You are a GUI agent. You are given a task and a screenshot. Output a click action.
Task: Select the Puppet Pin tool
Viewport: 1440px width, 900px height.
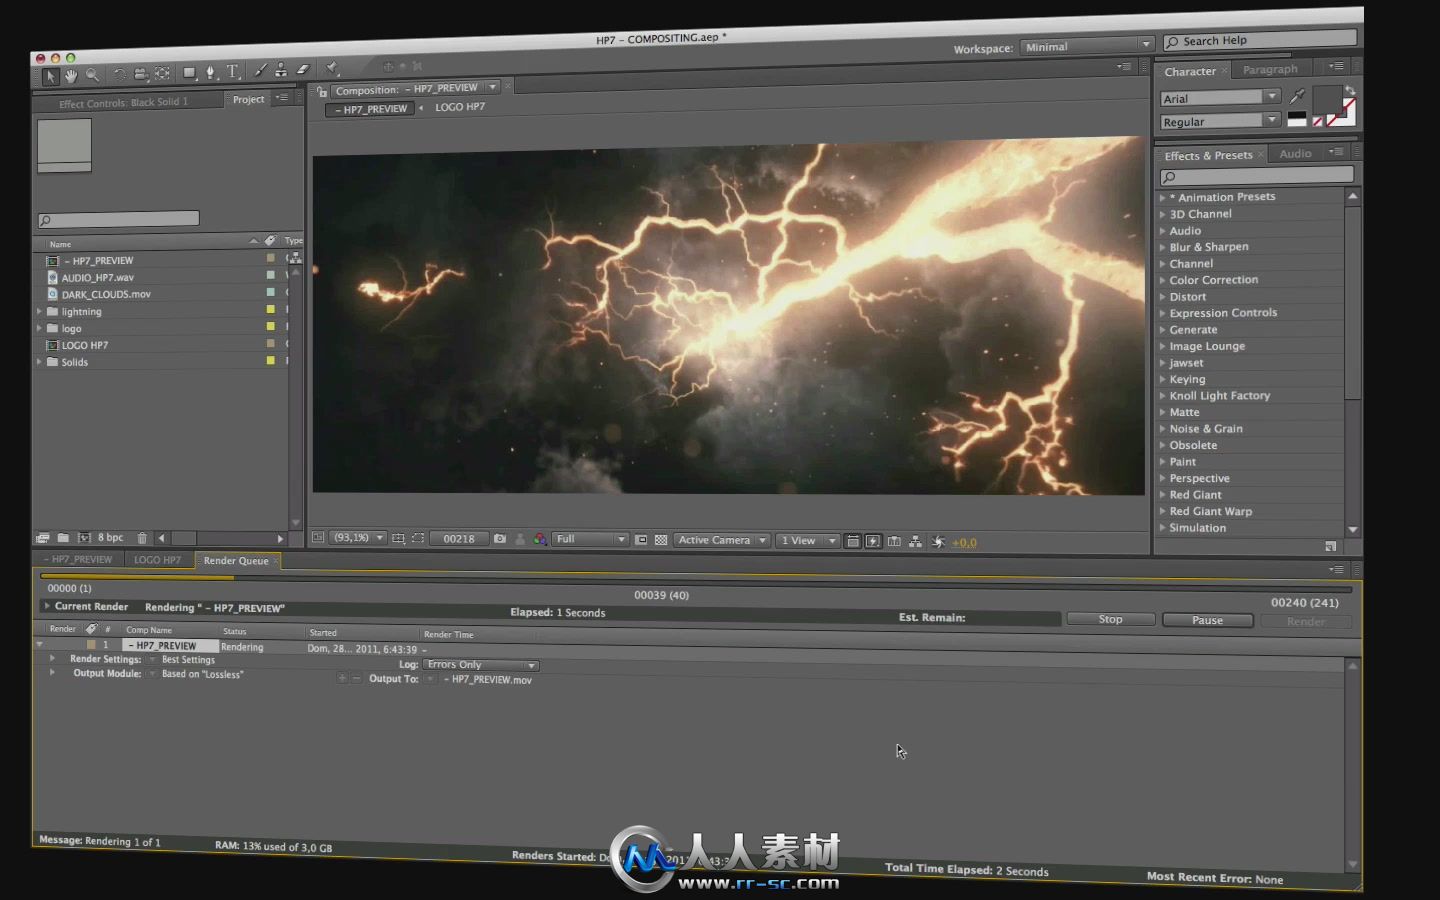(332, 68)
